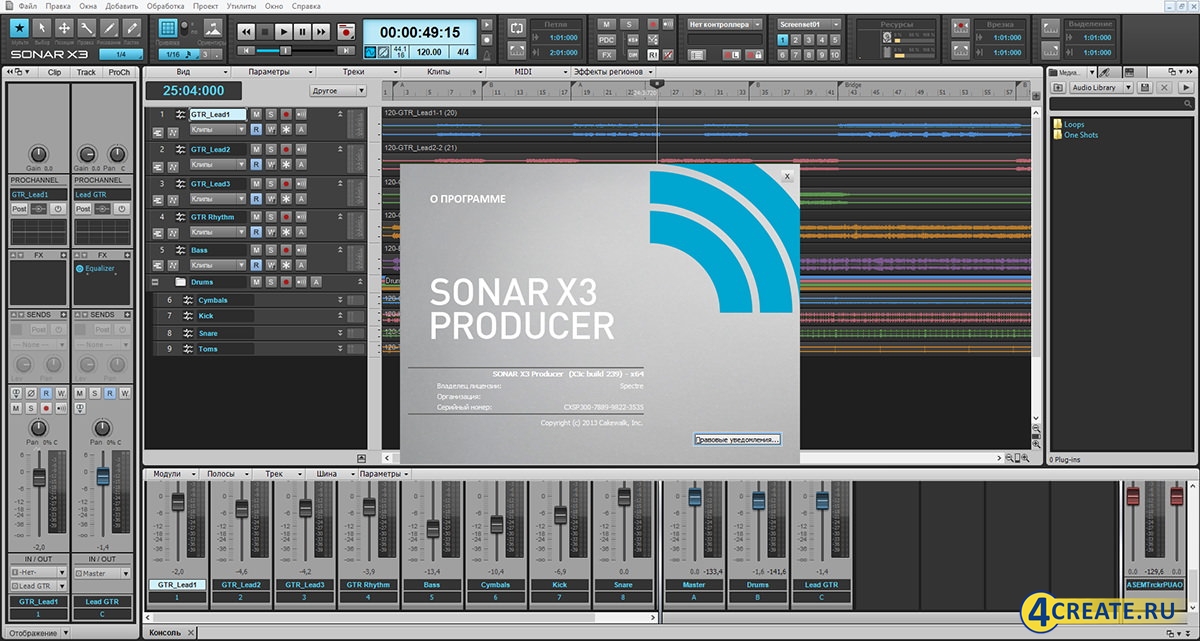
Task: Click the global Solo S button
Action: click(x=631, y=24)
